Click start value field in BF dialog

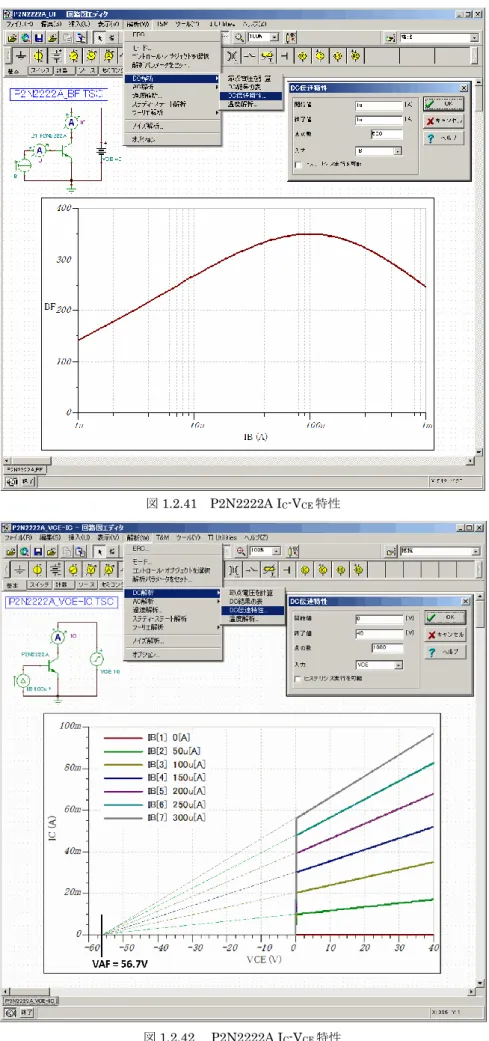pos(379,105)
